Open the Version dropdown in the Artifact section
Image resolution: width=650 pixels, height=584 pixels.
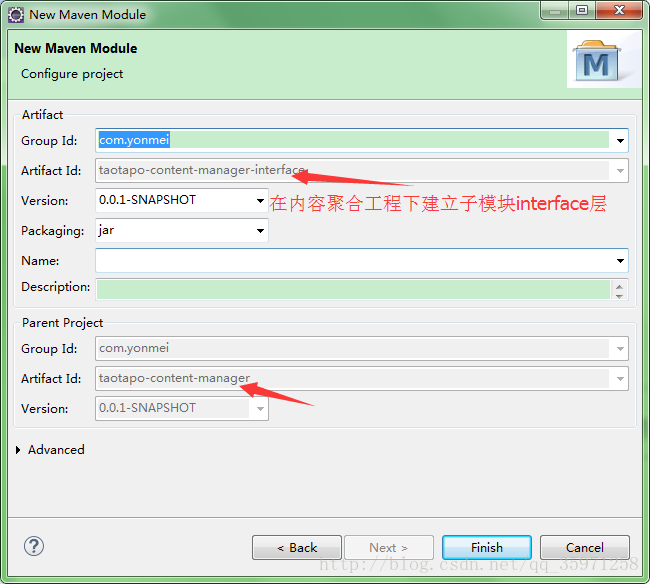pyautogui.click(x=260, y=201)
